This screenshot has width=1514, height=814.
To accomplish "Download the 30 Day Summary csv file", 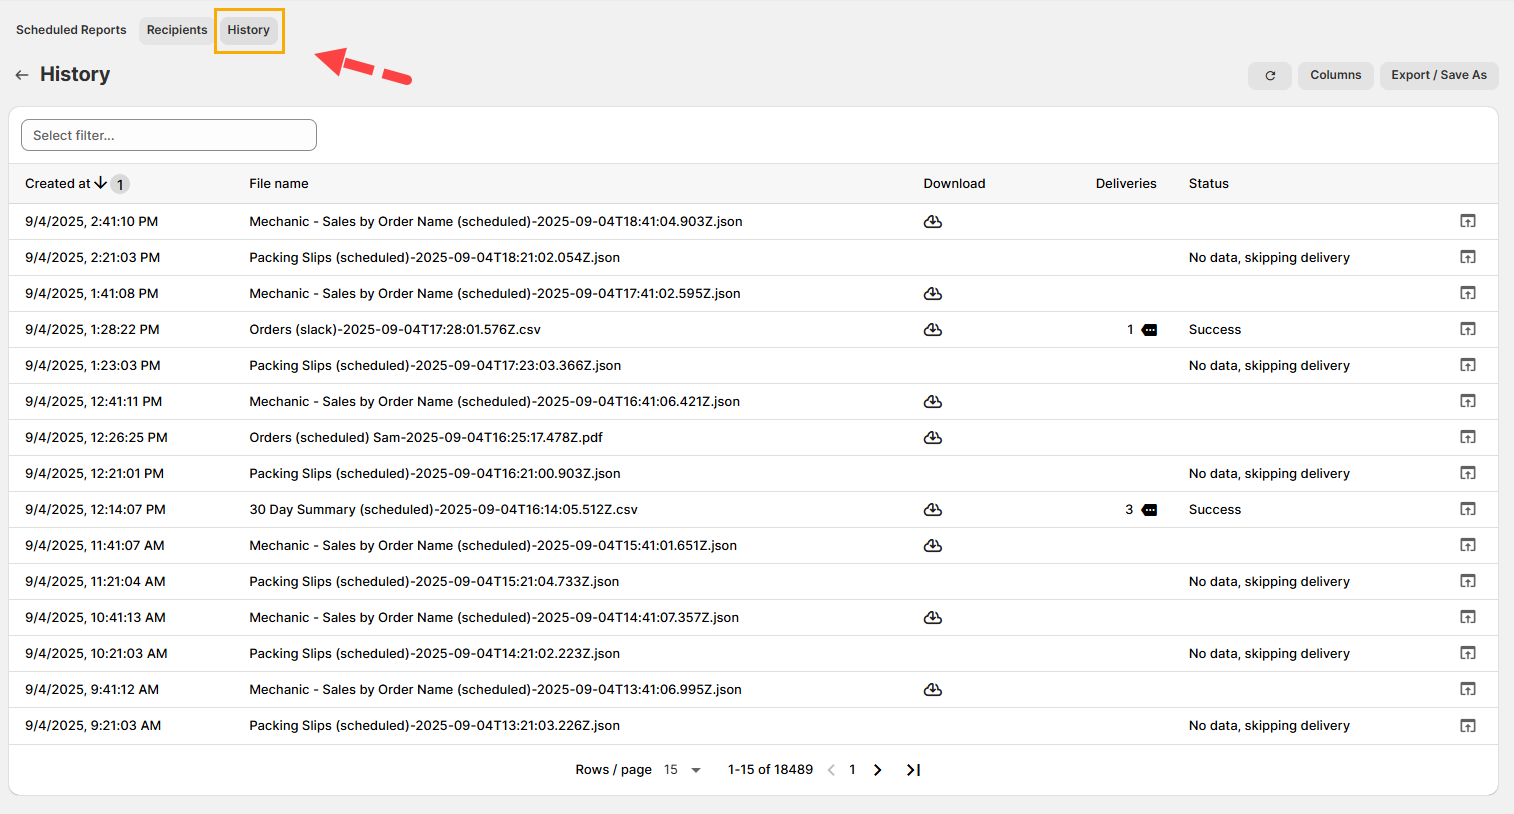I will pos(932,510).
